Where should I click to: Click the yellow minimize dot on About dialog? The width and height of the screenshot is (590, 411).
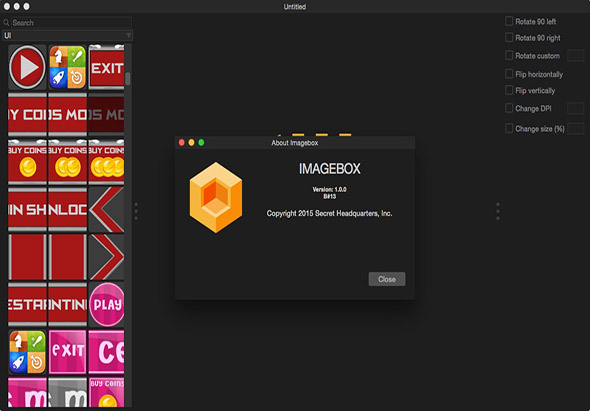[191, 143]
